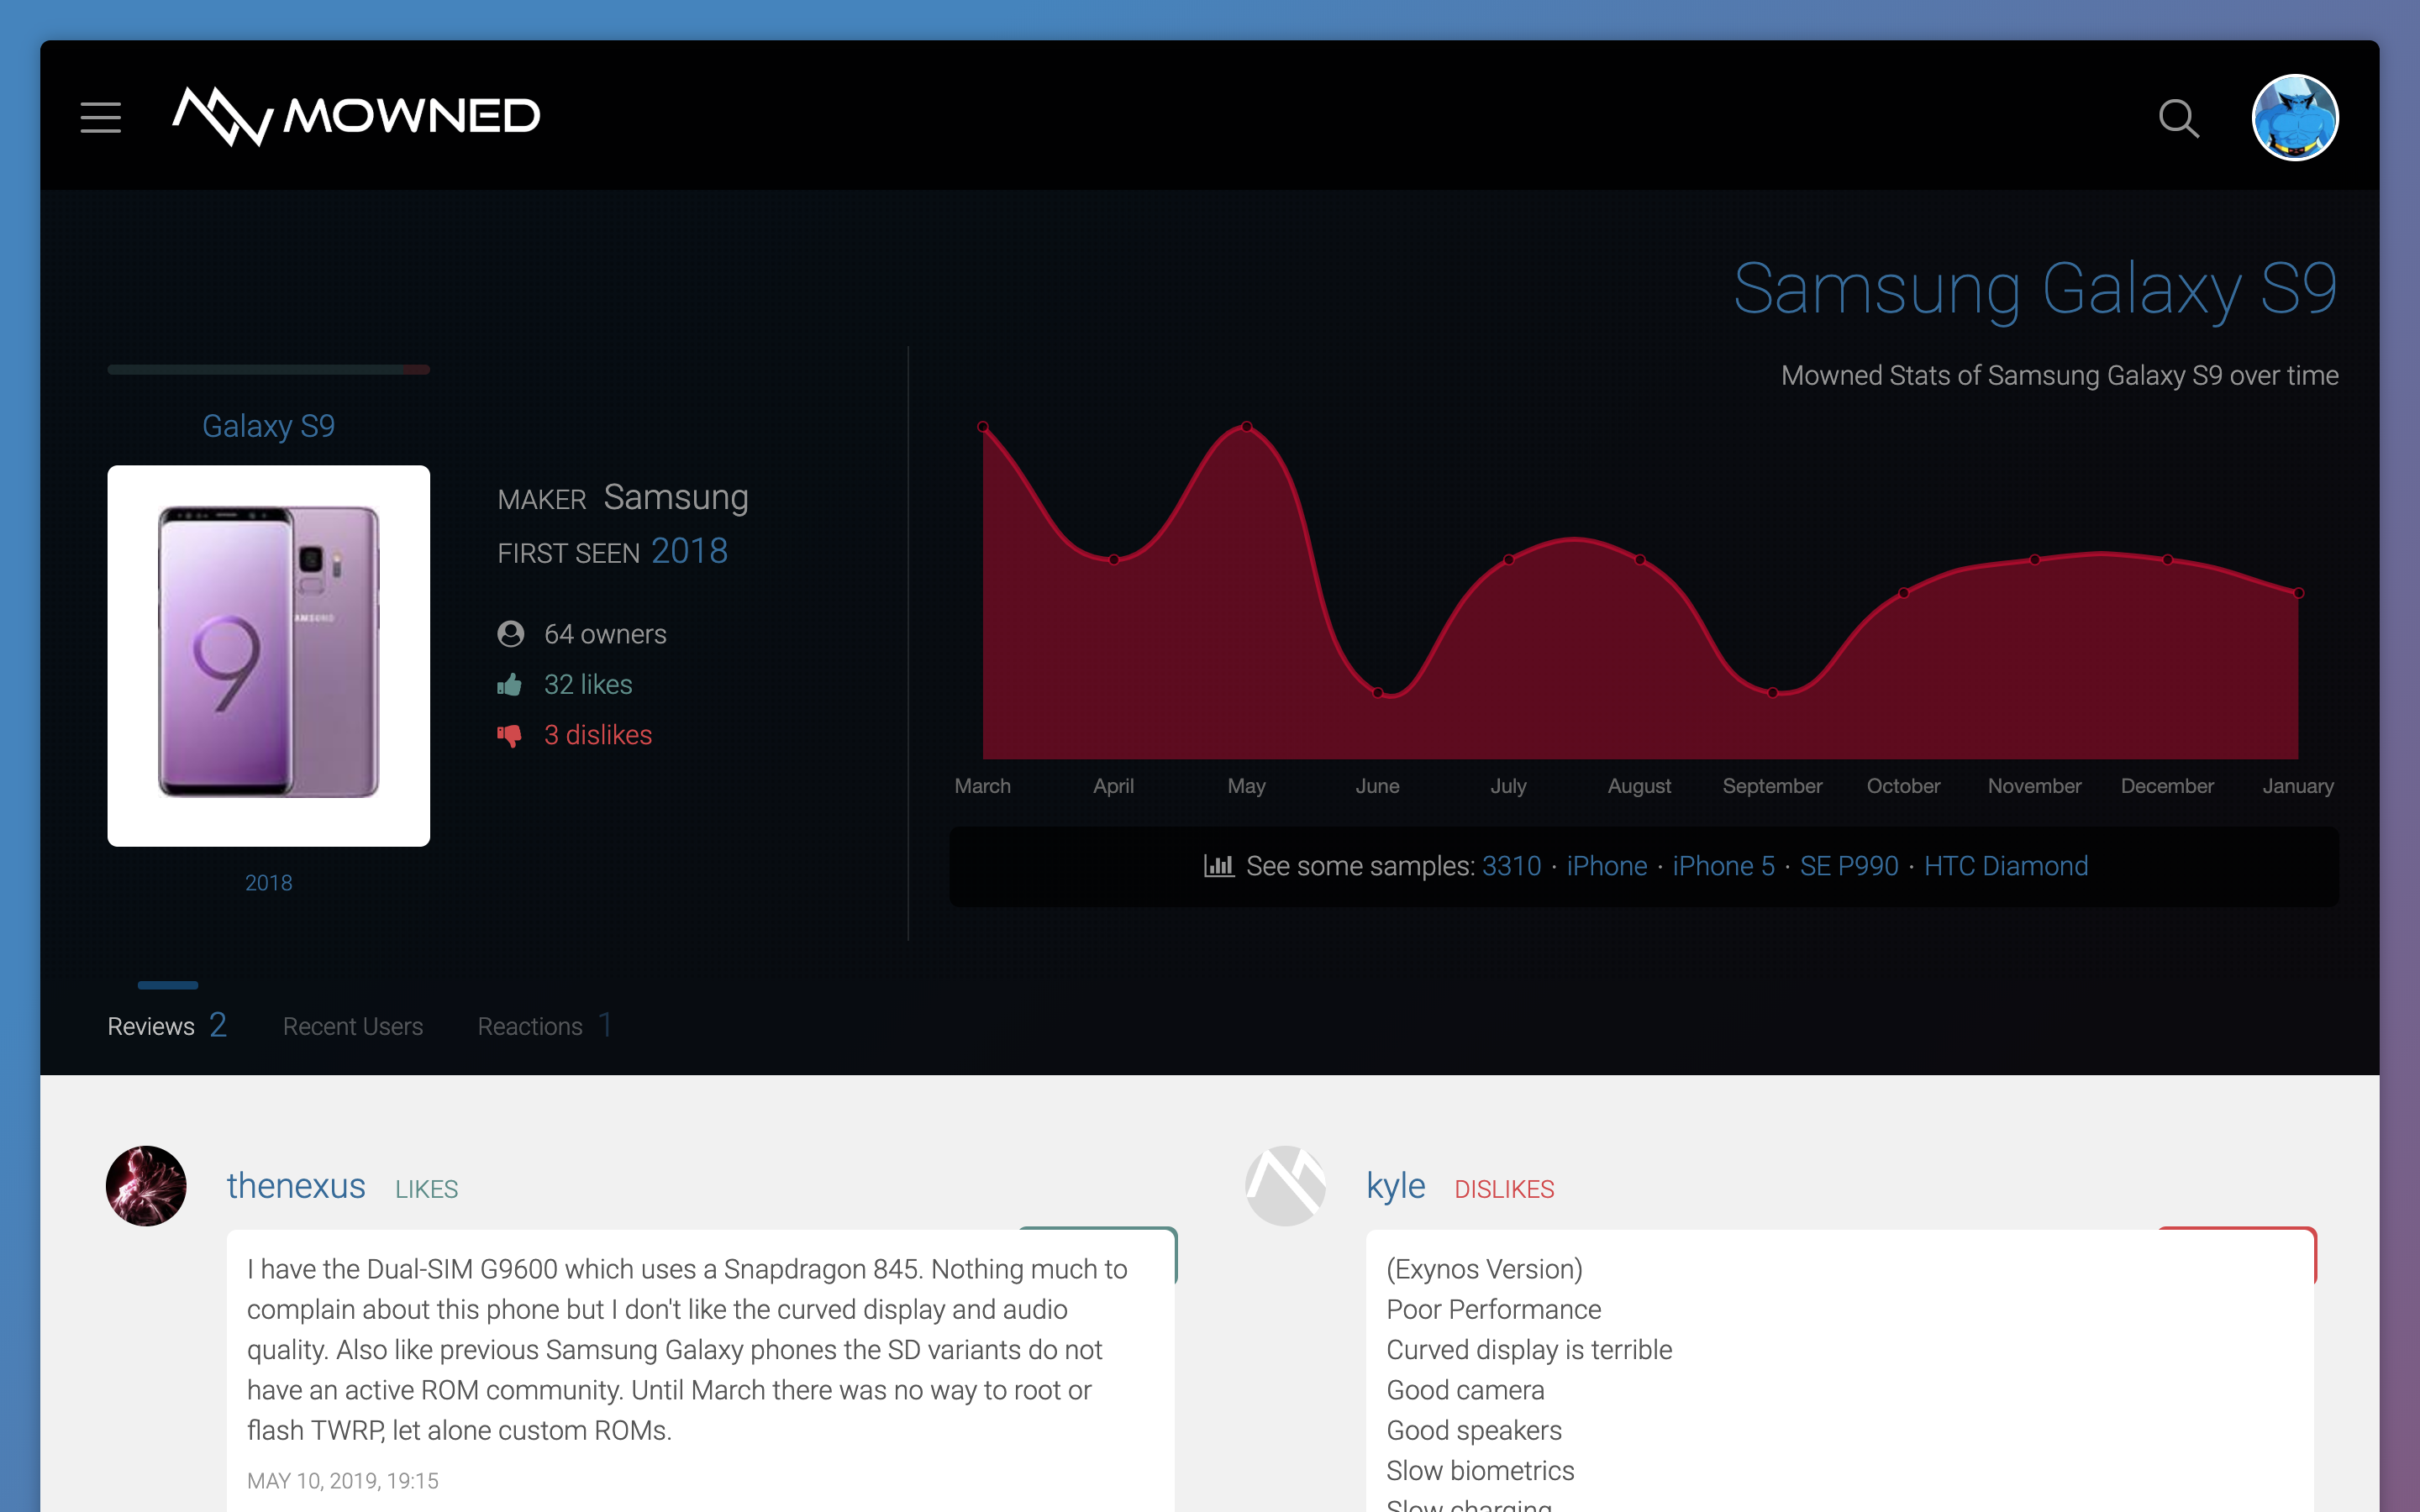Screen dimensions: 2420x1512
Task: Open the hamburger menu
Action: point(100,118)
